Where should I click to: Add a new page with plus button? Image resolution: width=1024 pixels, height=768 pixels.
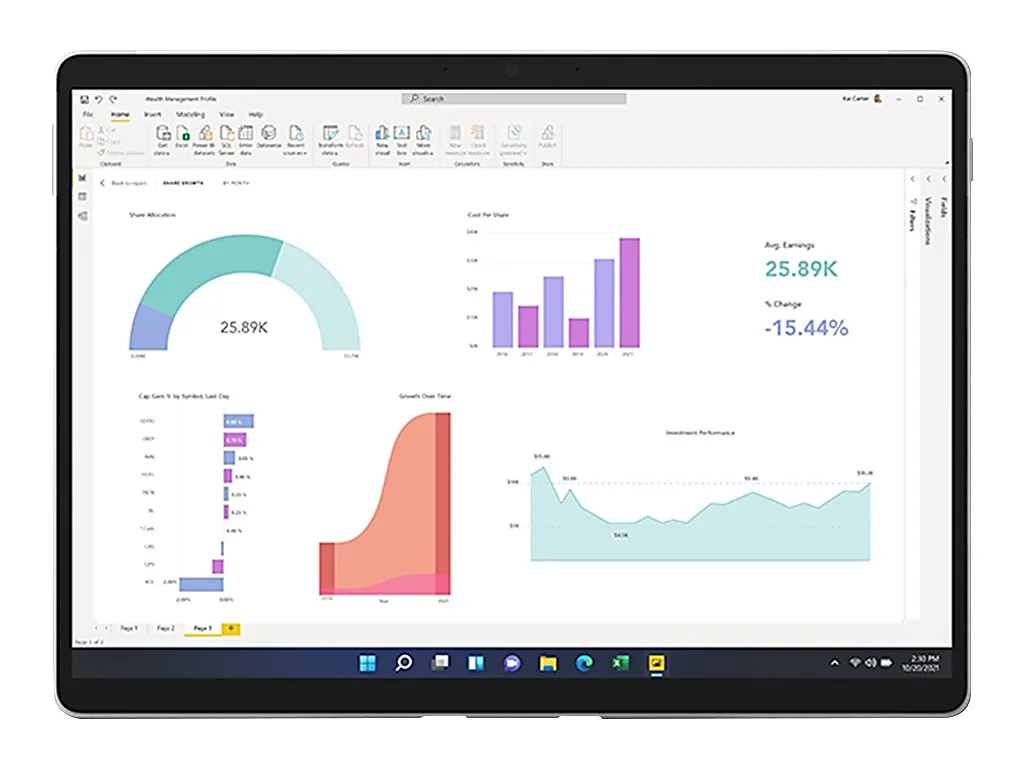231,628
